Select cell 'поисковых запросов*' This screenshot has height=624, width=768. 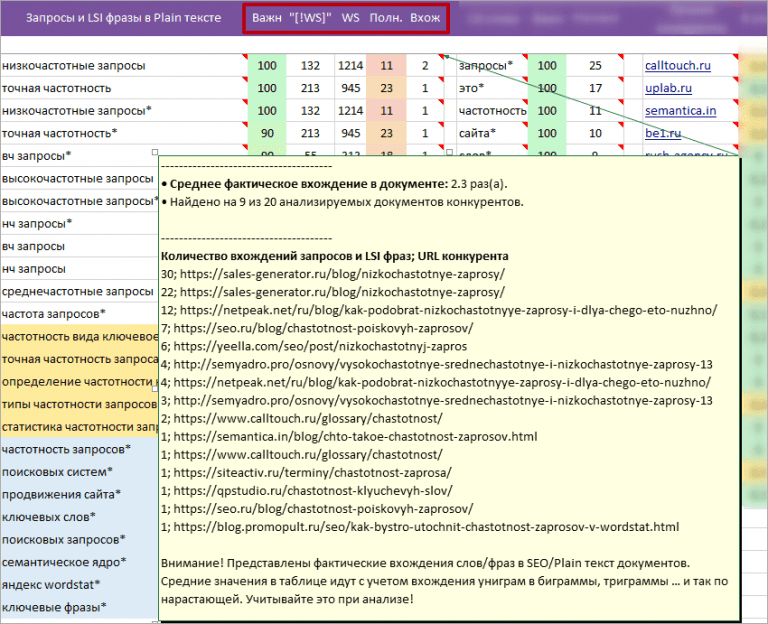[79, 539]
